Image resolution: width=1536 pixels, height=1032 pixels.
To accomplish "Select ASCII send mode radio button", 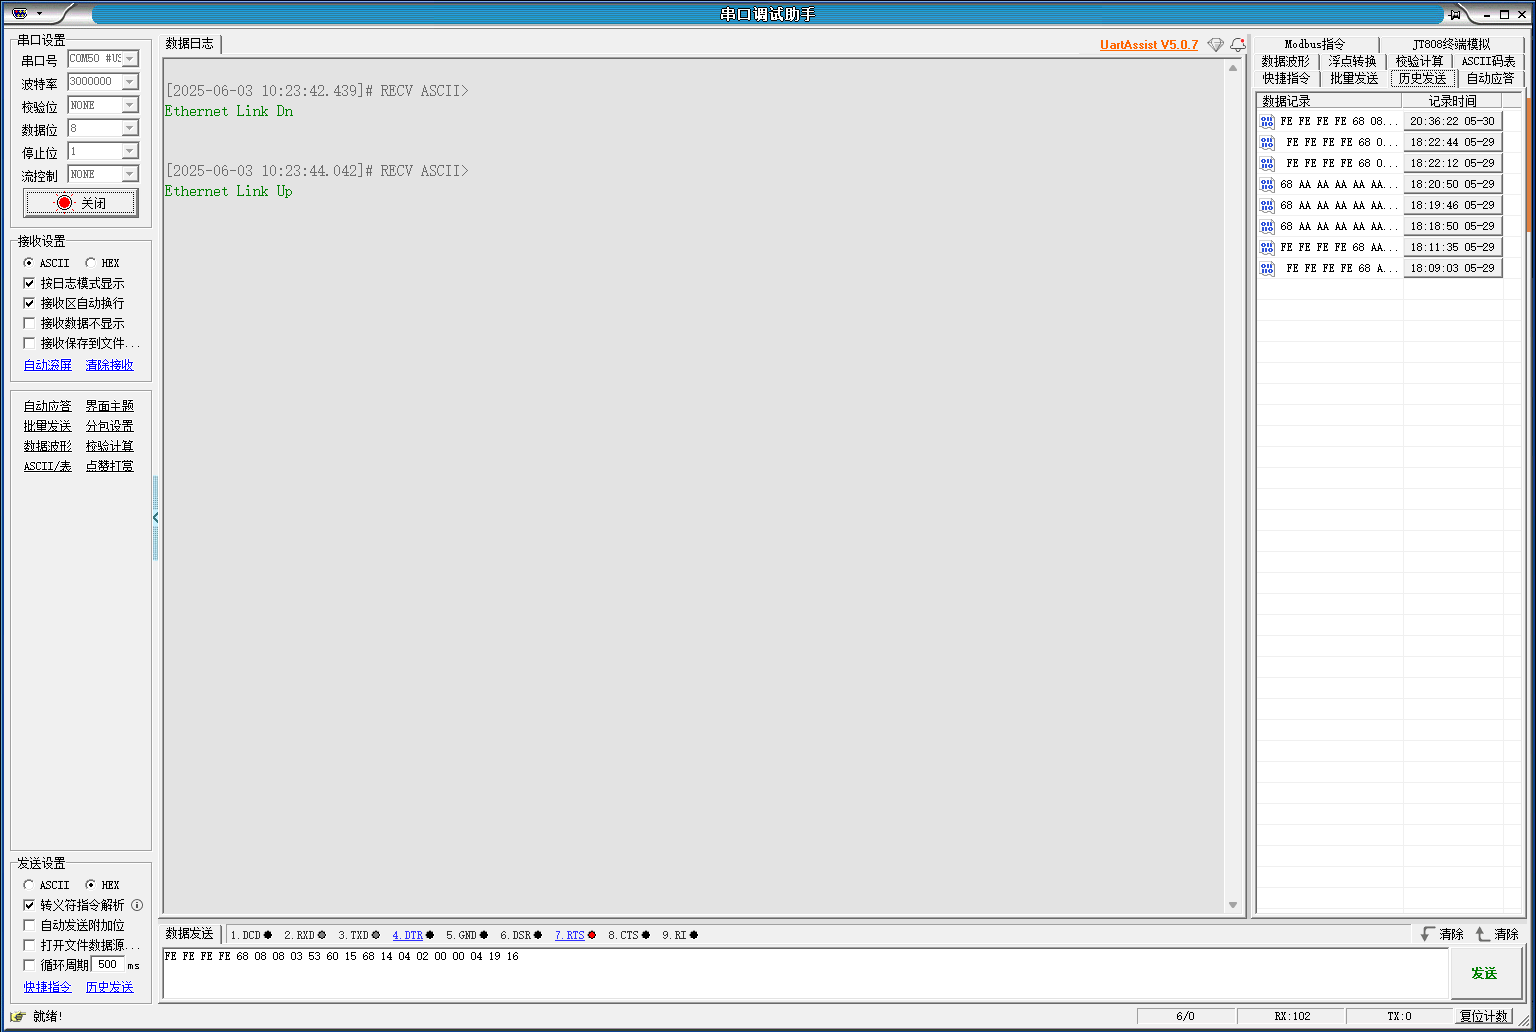I will click(x=29, y=885).
